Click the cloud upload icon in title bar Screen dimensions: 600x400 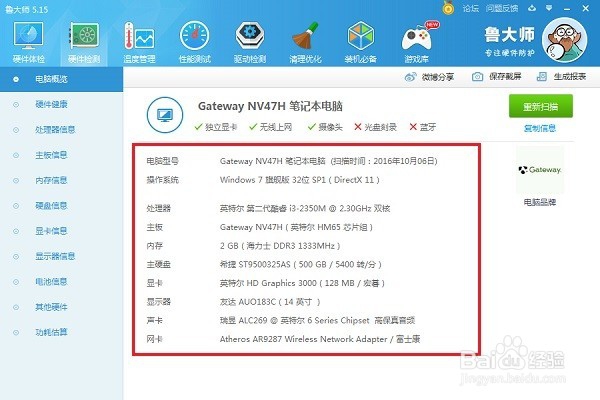pos(532,8)
